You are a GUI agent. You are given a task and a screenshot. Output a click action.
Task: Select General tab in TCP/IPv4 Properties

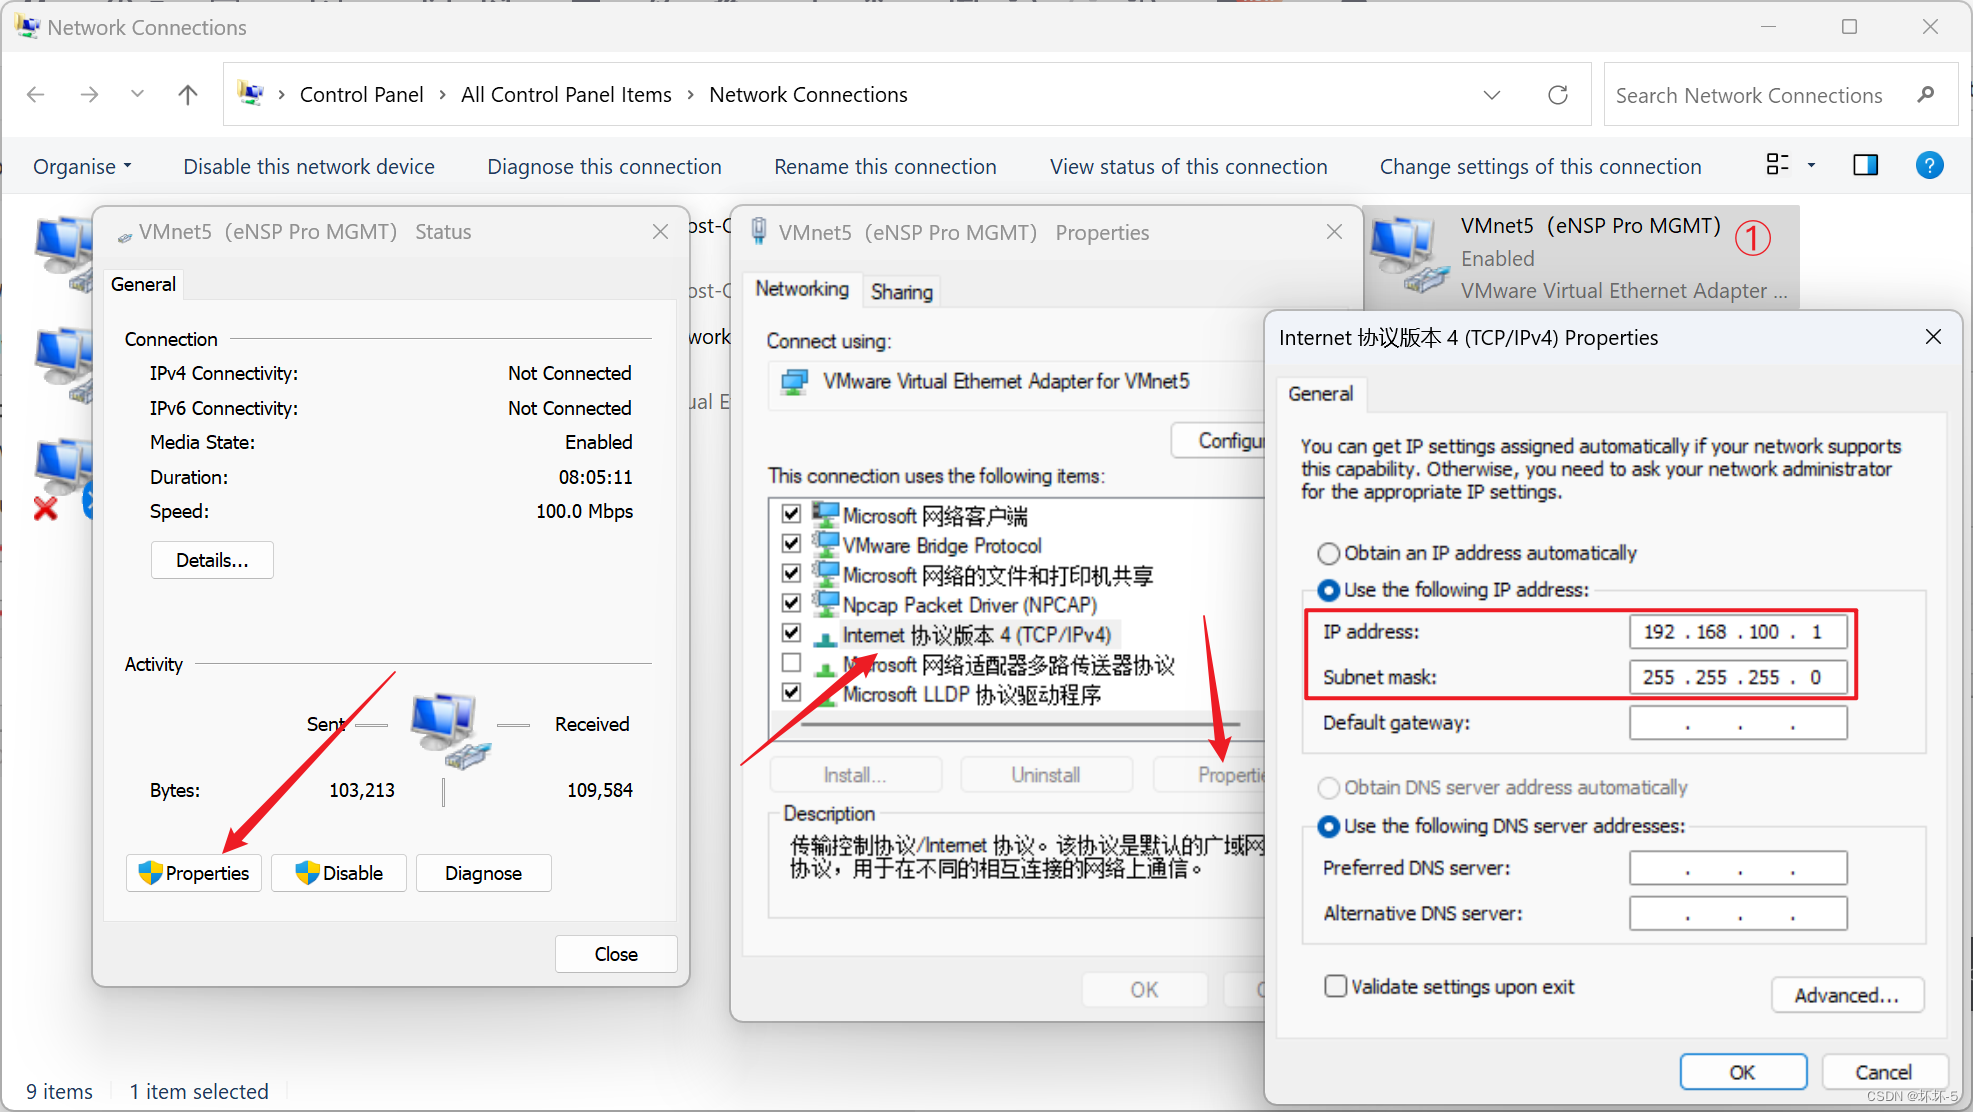[1320, 394]
